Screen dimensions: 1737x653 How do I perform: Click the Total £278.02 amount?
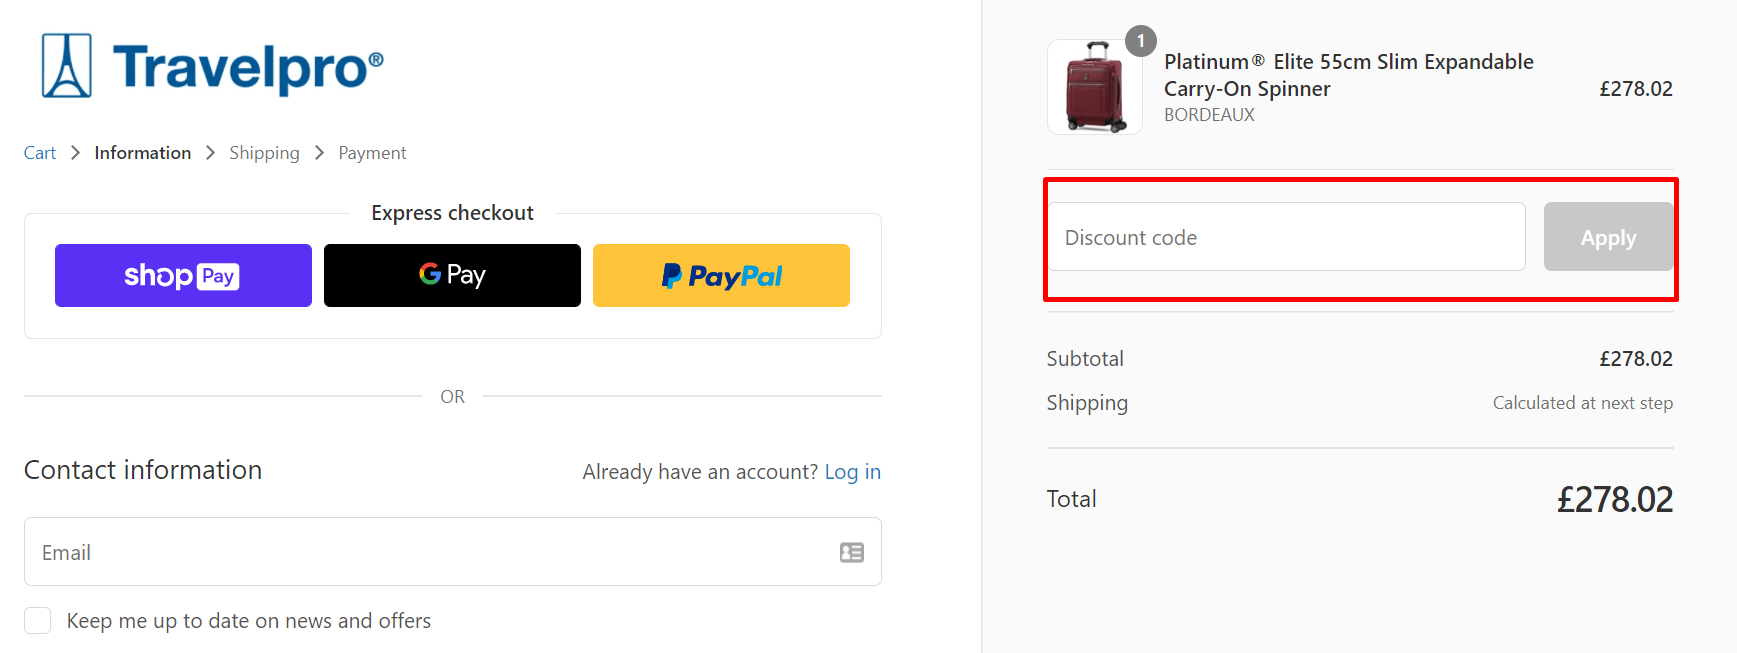tap(1615, 498)
